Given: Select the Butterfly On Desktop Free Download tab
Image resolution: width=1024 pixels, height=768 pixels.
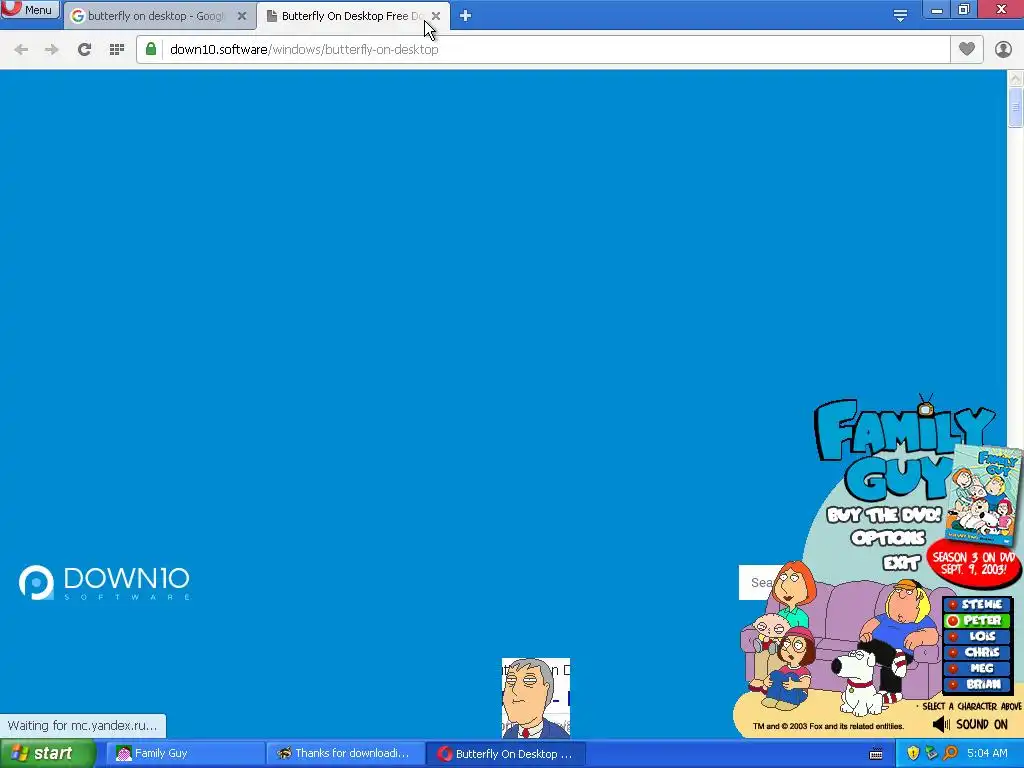Looking at the screenshot, I should click(x=353, y=16).
